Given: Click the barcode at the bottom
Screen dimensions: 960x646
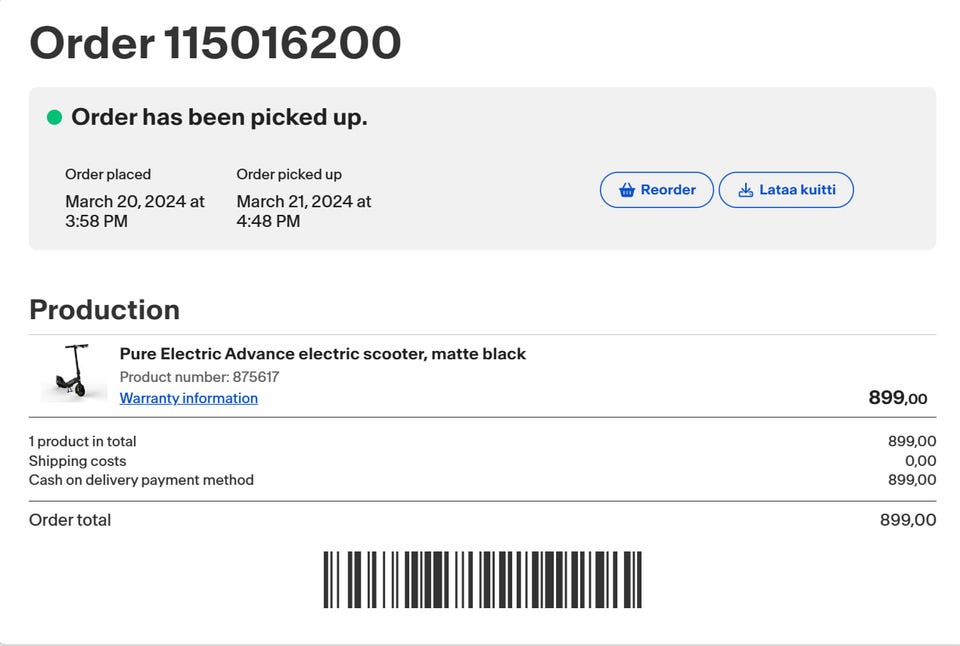Looking at the screenshot, I should pyautogui.click(x=482, y=579).
